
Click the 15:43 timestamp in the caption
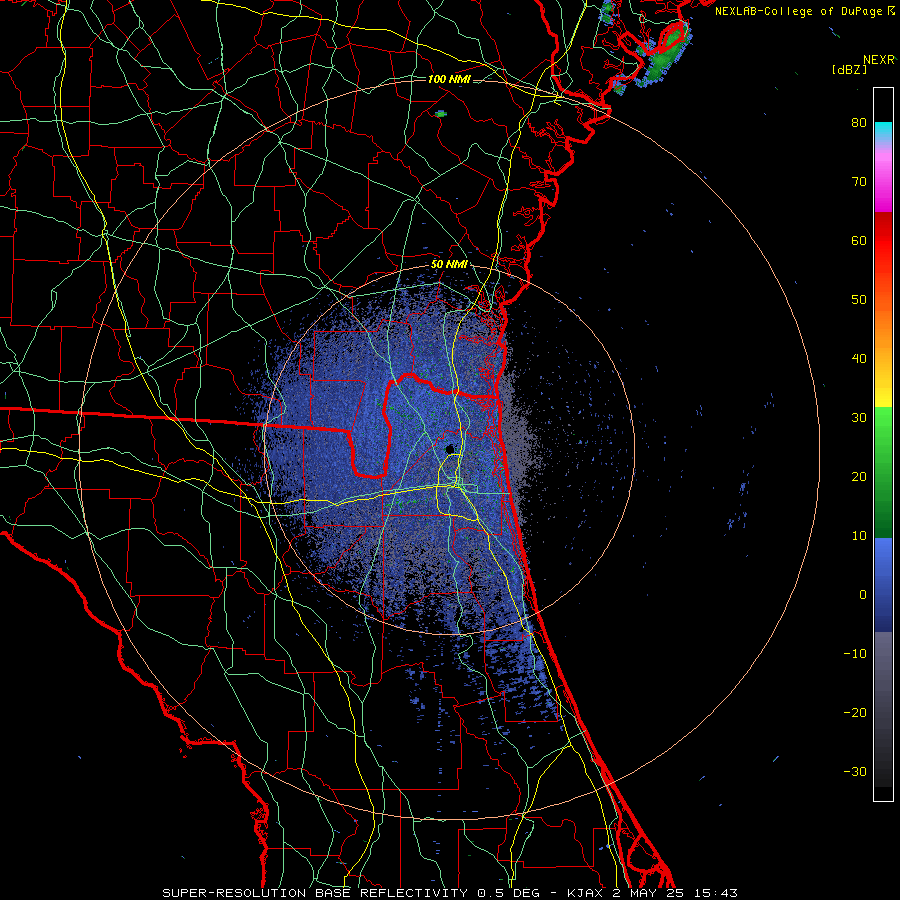pyautogui.click(x=717, y=893)
